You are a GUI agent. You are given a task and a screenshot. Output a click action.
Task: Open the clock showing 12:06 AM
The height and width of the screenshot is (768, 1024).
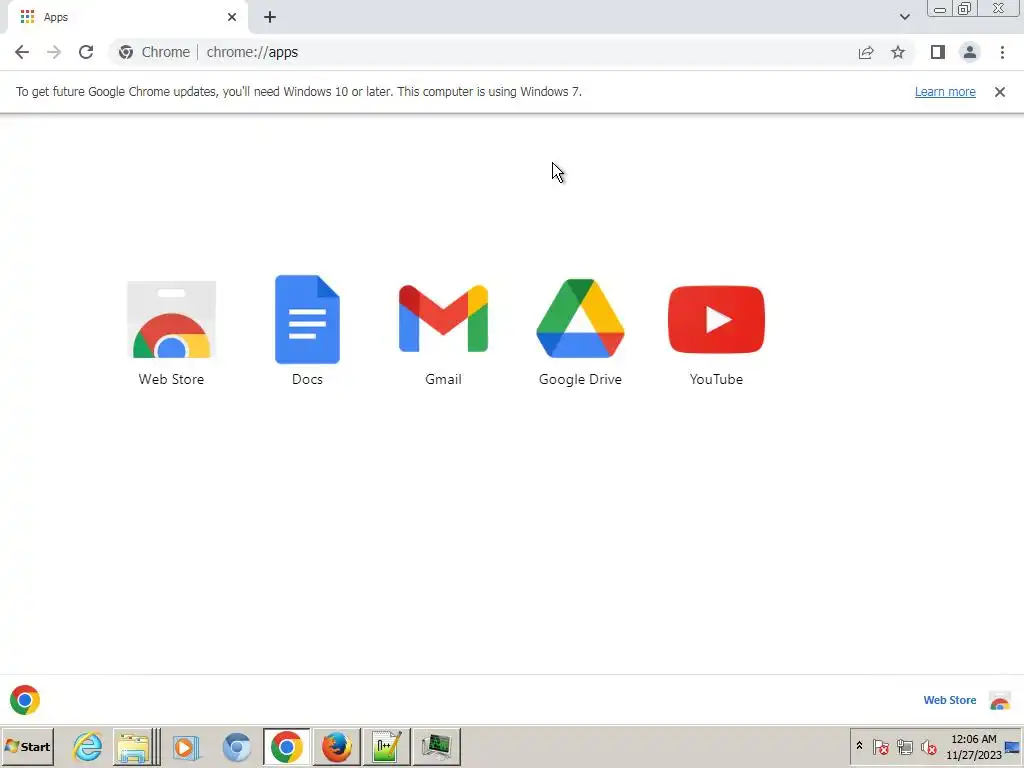click(x=974, y=746)
